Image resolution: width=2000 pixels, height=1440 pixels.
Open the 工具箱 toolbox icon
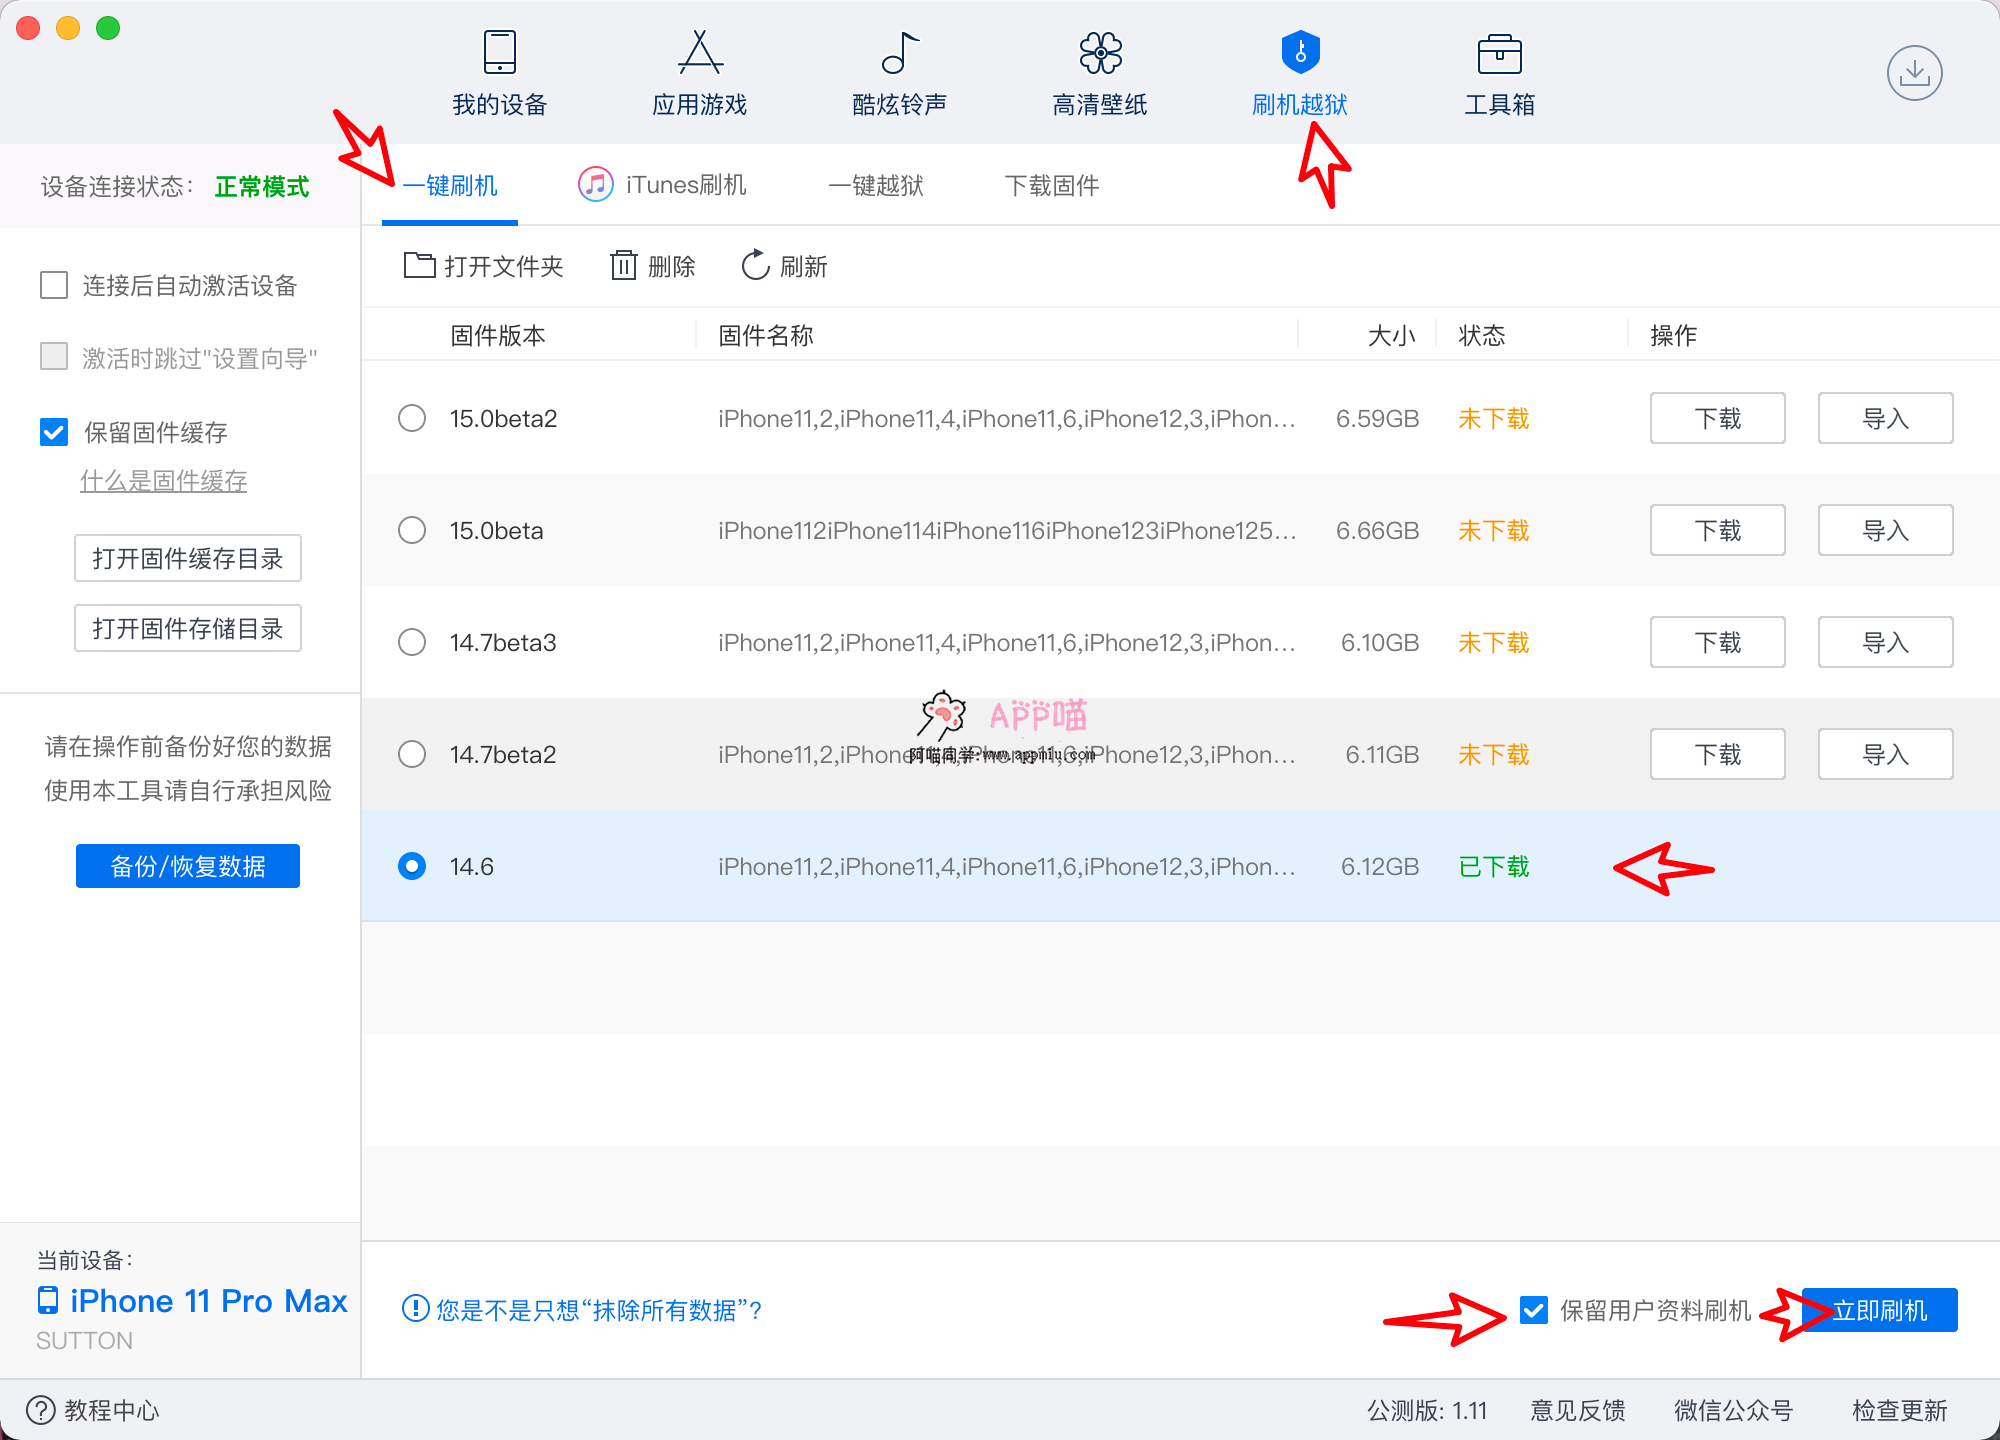pos(1499,54)
